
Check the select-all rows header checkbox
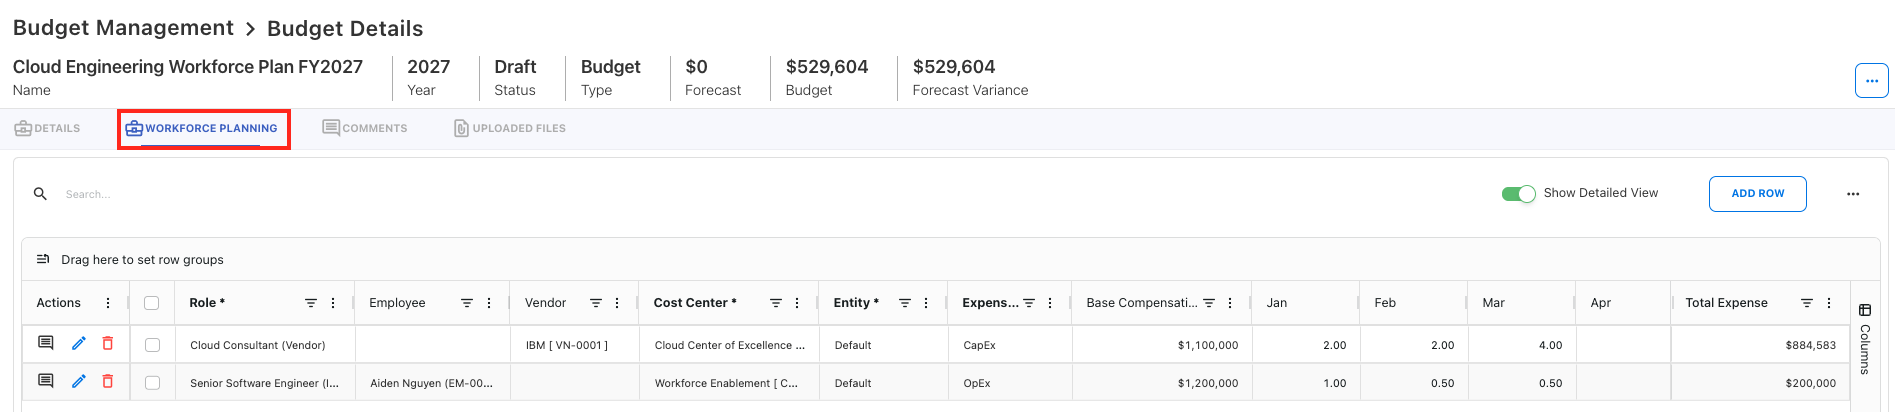(152, 303)
